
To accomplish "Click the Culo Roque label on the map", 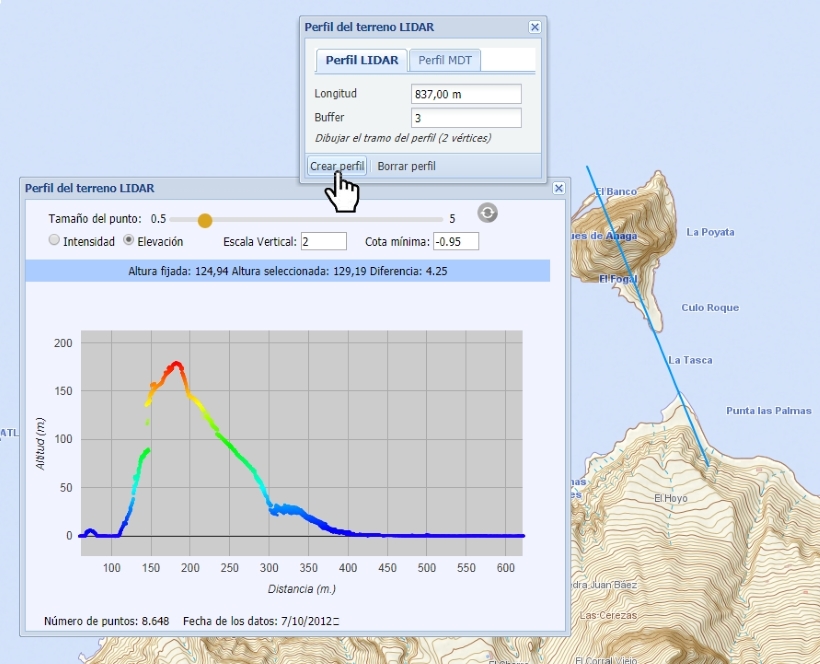I will pos(709,308).
